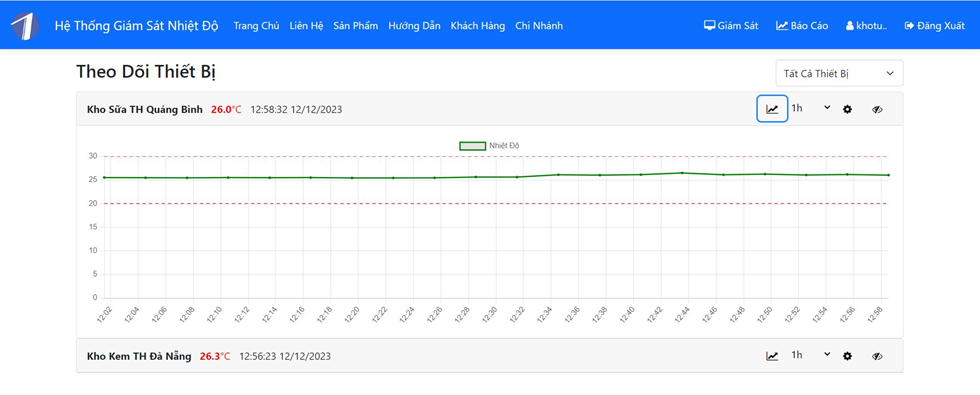Image resolution: width=980 pixels, height=395 pixels.
Task: Hide the Kho Sữa TH Quảng Bình device
Action: tap(878, 109)
